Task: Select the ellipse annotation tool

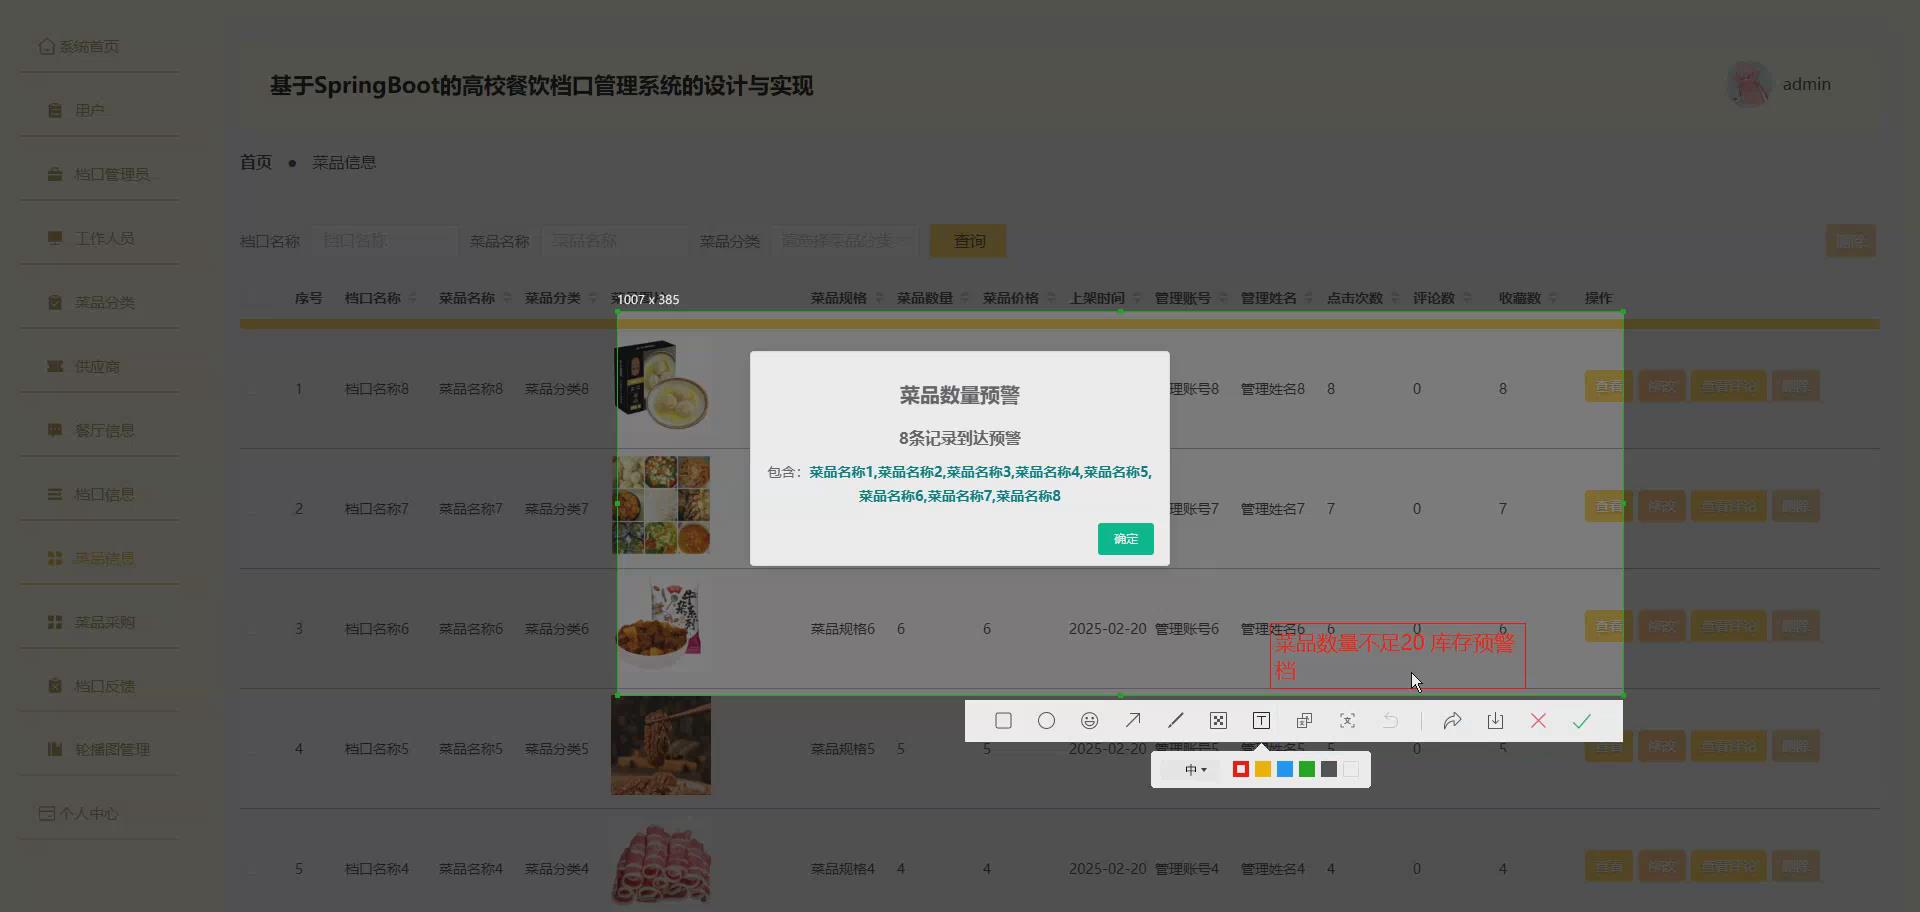Action: click(1046, 721)
